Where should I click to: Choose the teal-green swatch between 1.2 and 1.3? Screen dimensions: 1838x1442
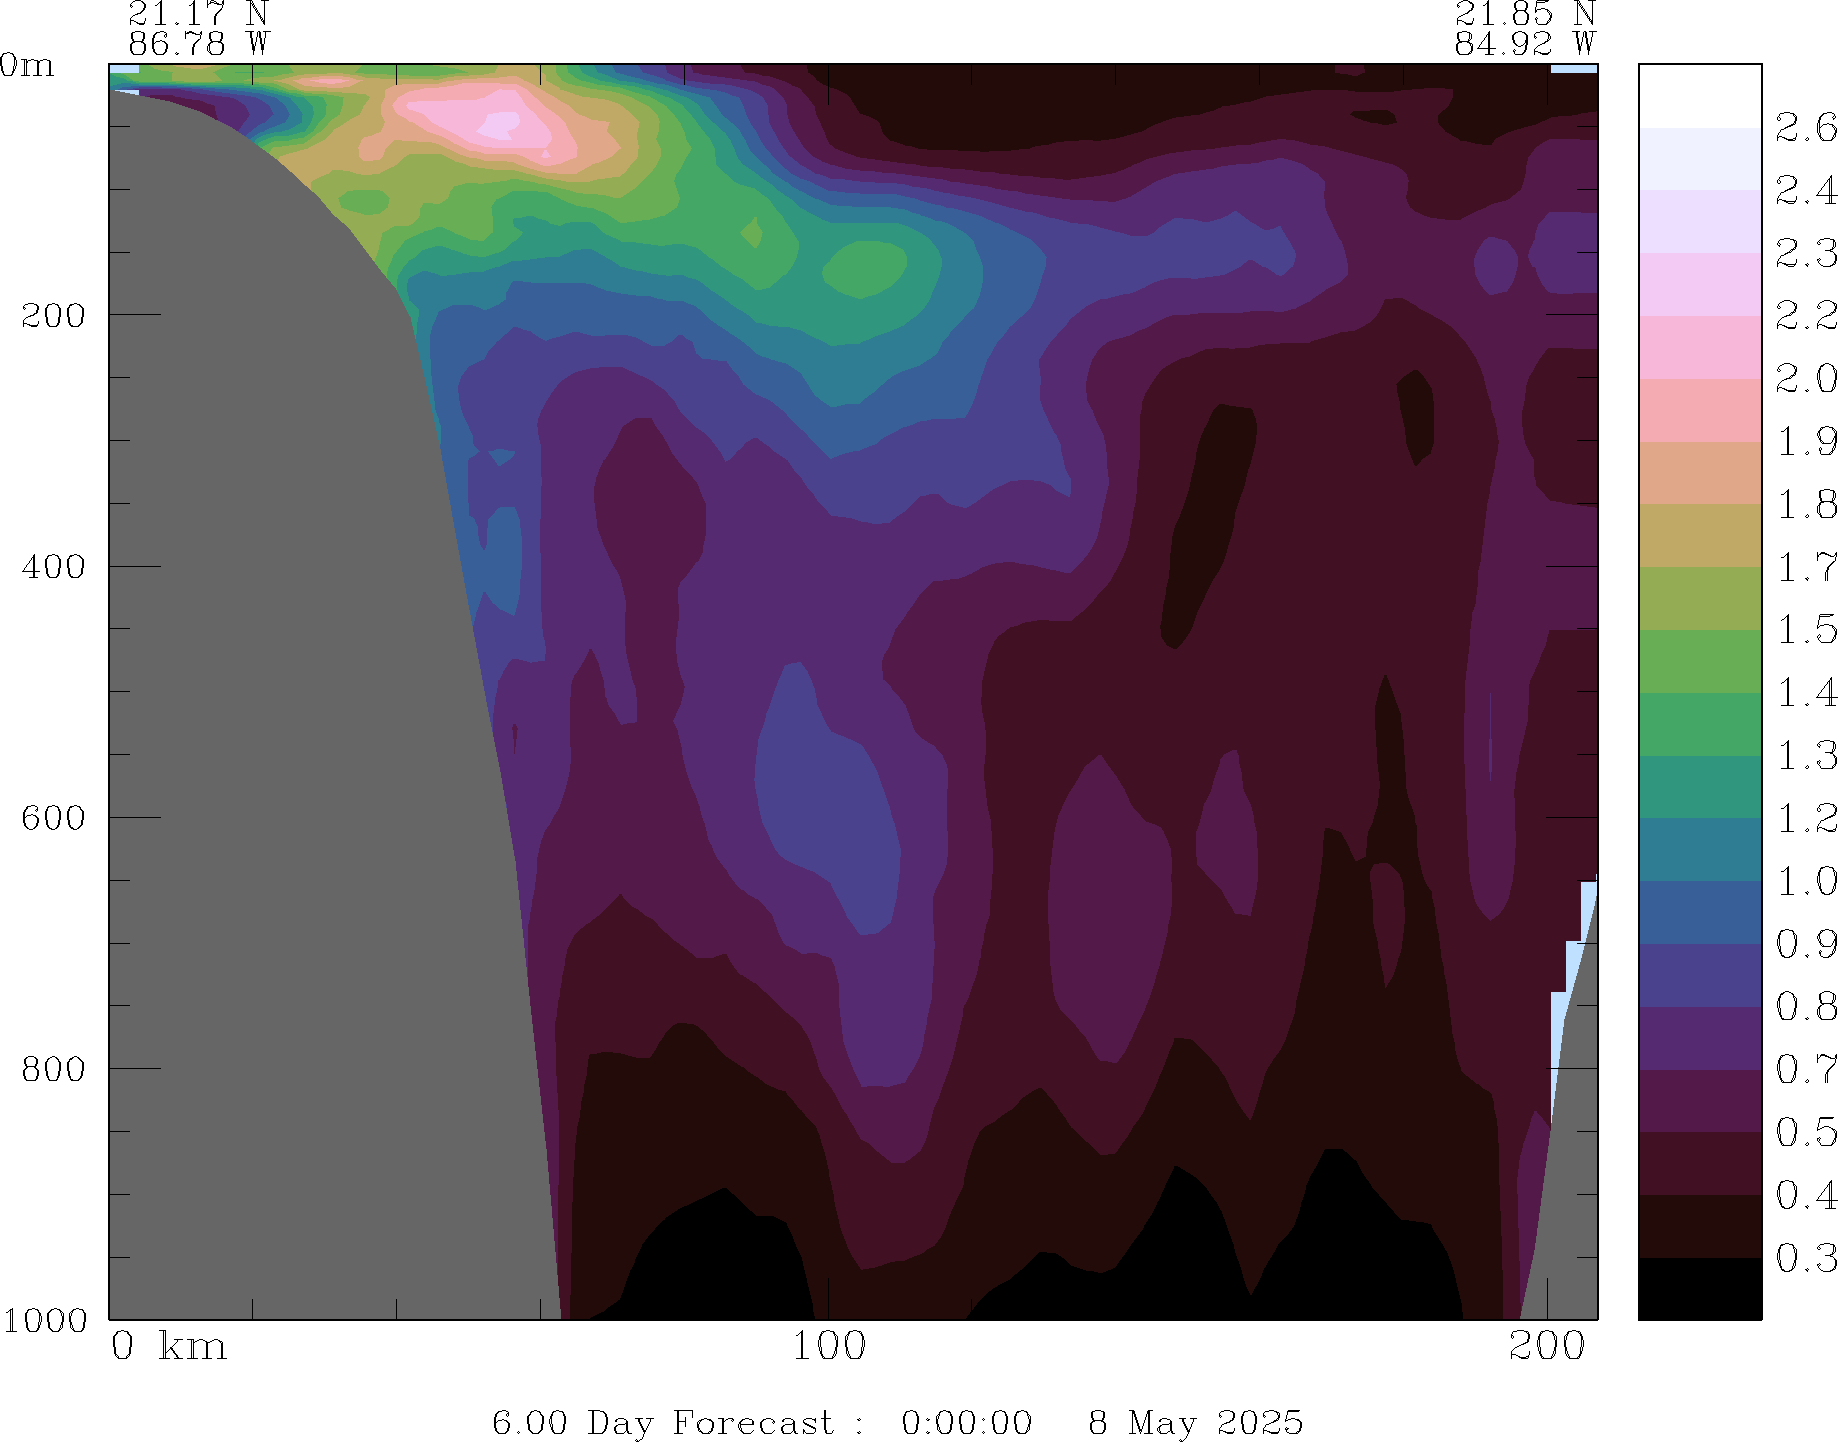click(1700, 787)
